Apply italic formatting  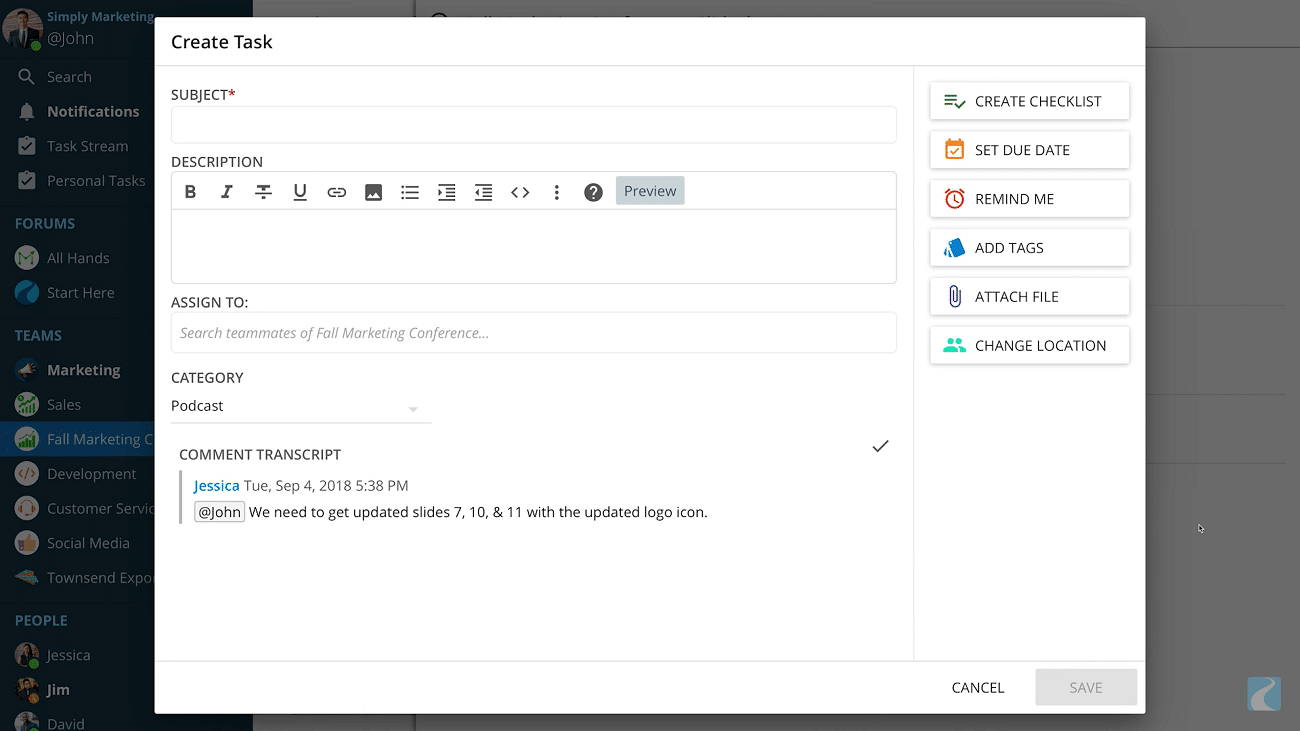pos(226,191)
